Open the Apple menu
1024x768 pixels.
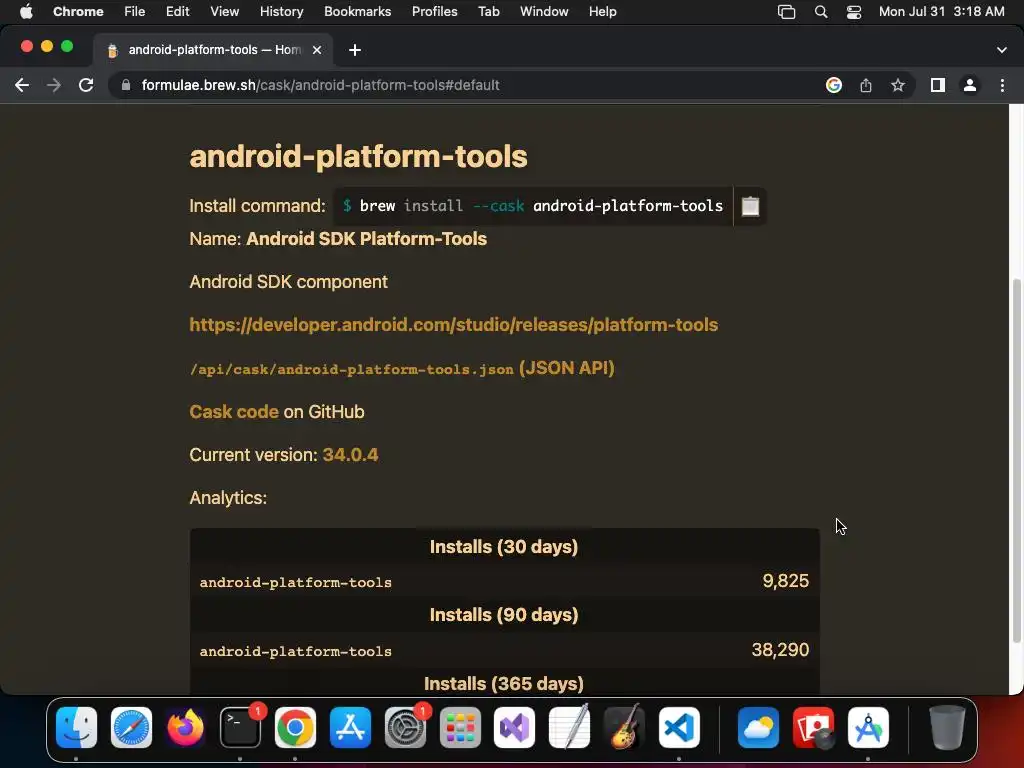click(x=25, y=12)
